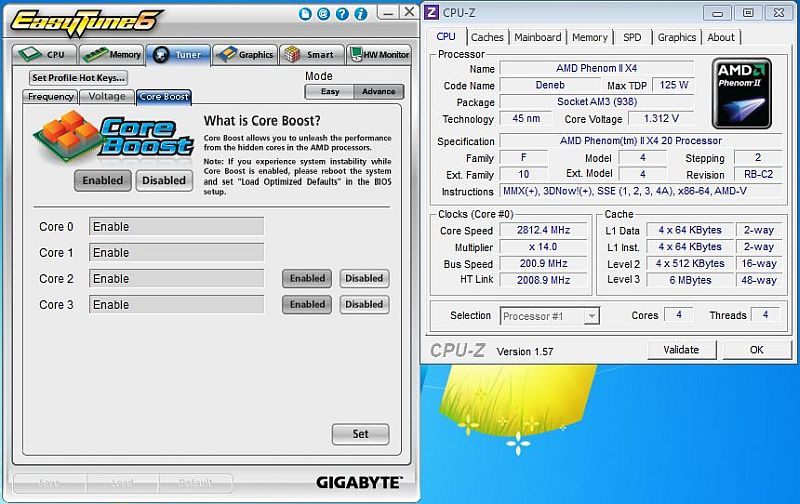Set Core 3 to Disabled

364,305
